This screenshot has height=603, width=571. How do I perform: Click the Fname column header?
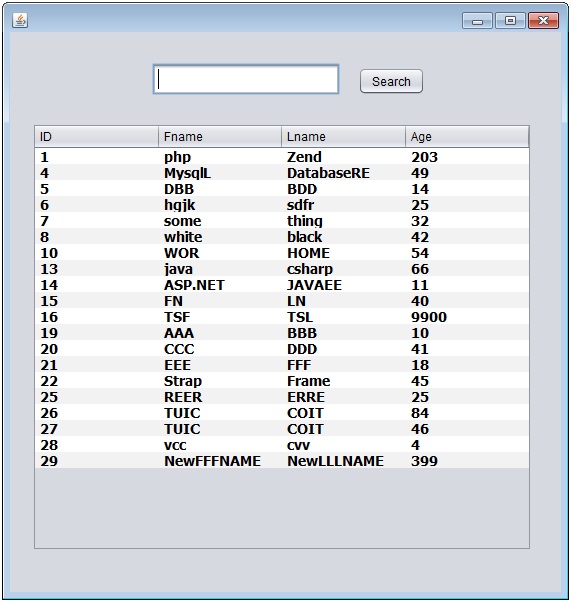pos(220,137)
